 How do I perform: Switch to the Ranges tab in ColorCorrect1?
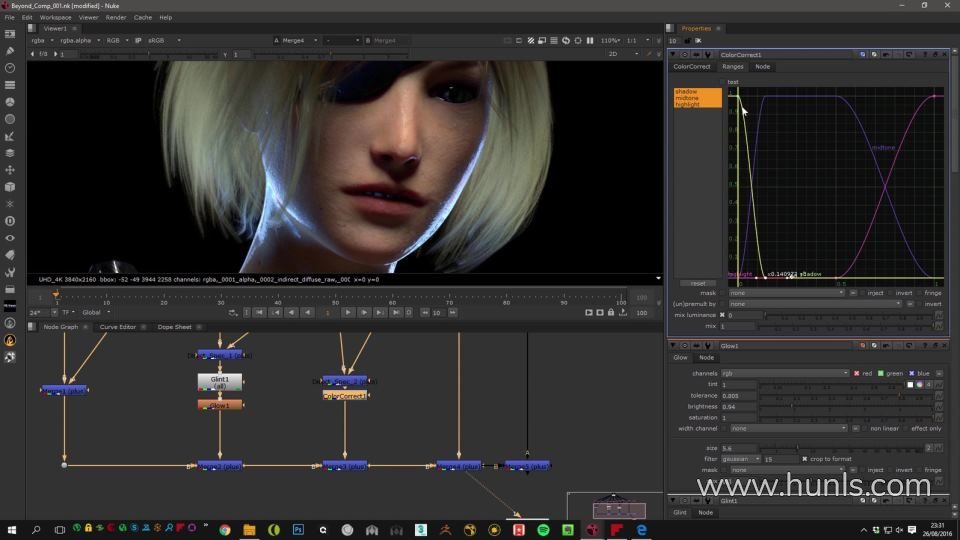pyautogui.click(x=732, y=67)
